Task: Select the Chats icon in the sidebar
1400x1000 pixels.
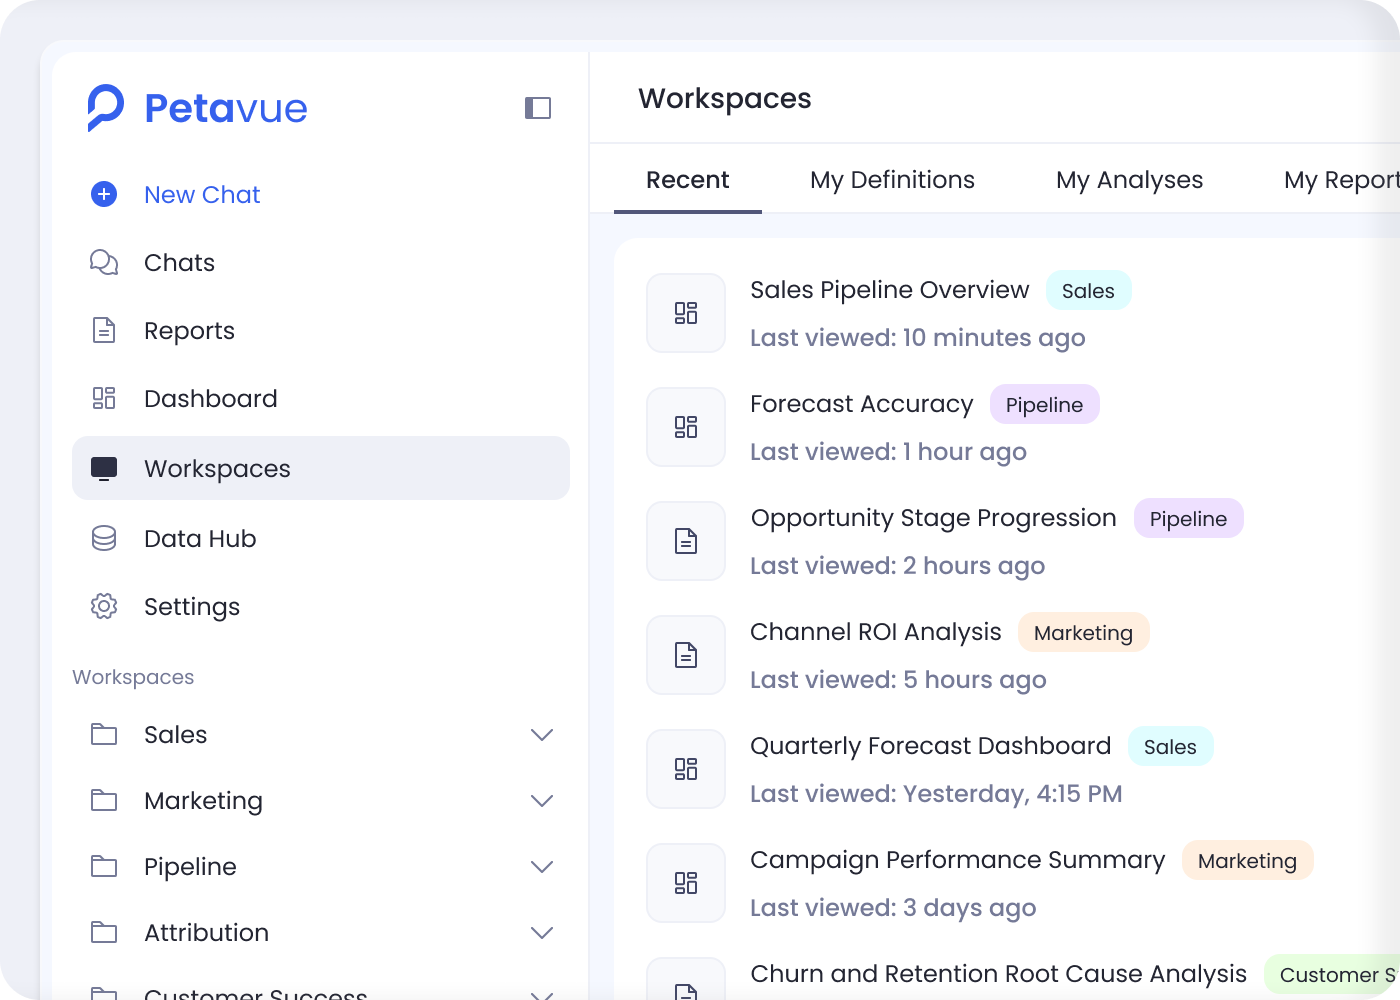Action: 104,262
